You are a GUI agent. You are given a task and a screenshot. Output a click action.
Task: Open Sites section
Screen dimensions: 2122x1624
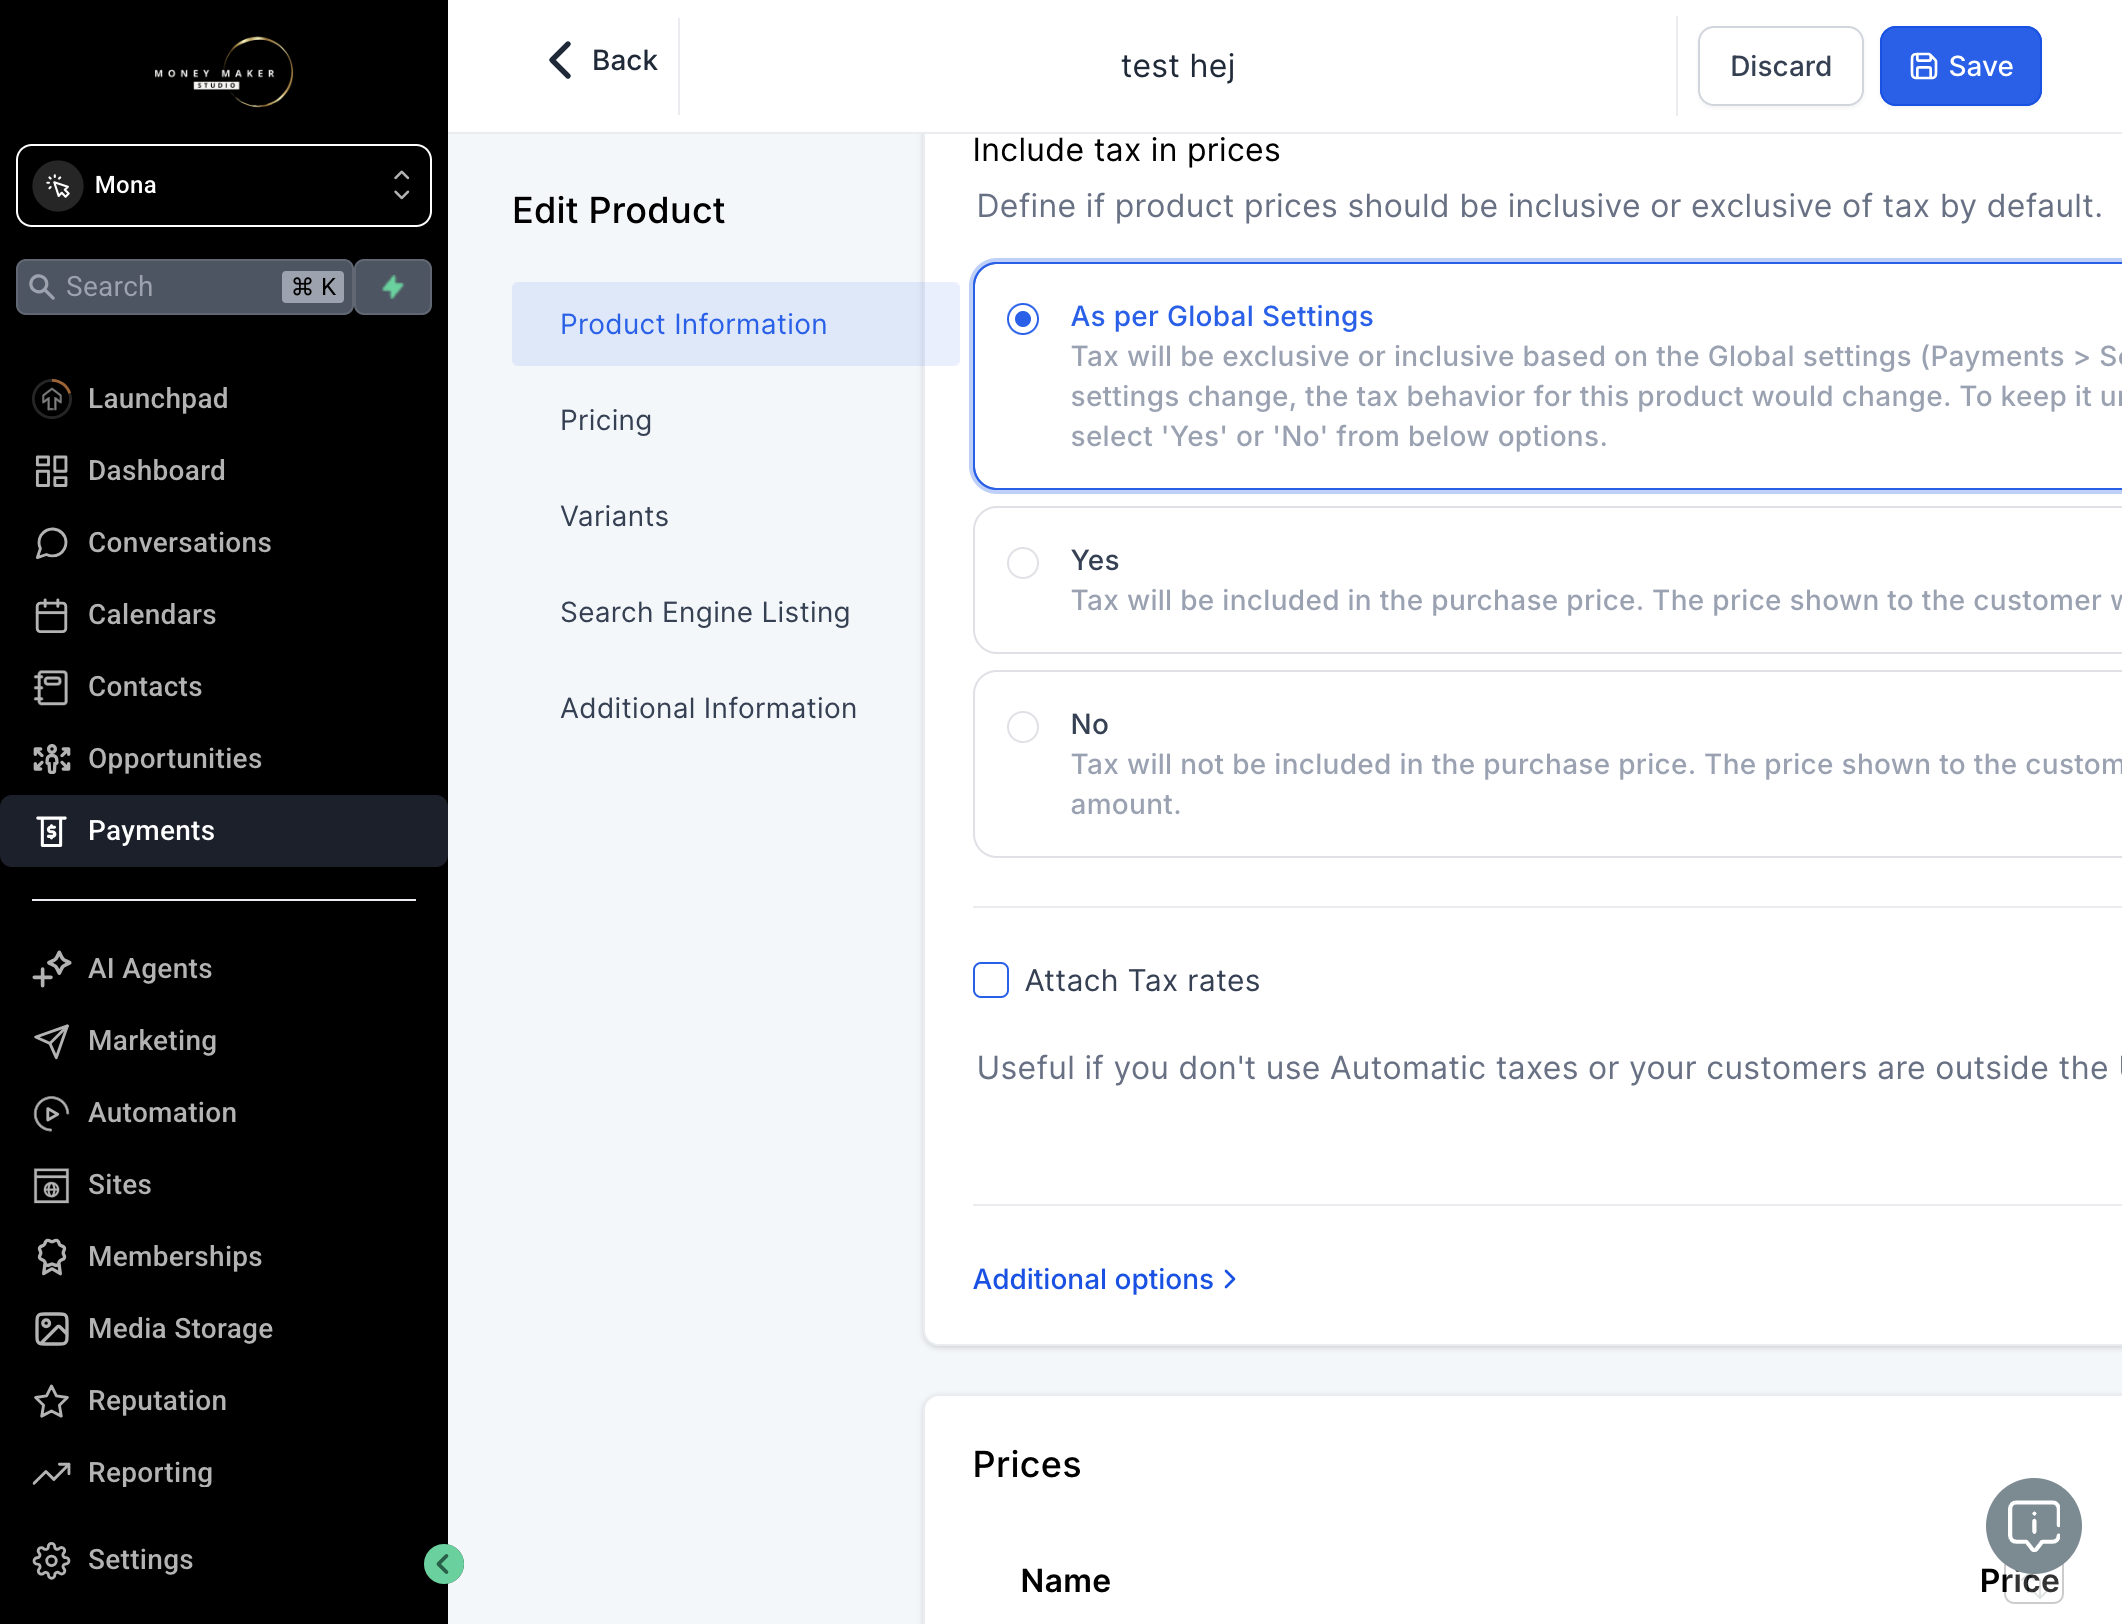[224, 1184]
